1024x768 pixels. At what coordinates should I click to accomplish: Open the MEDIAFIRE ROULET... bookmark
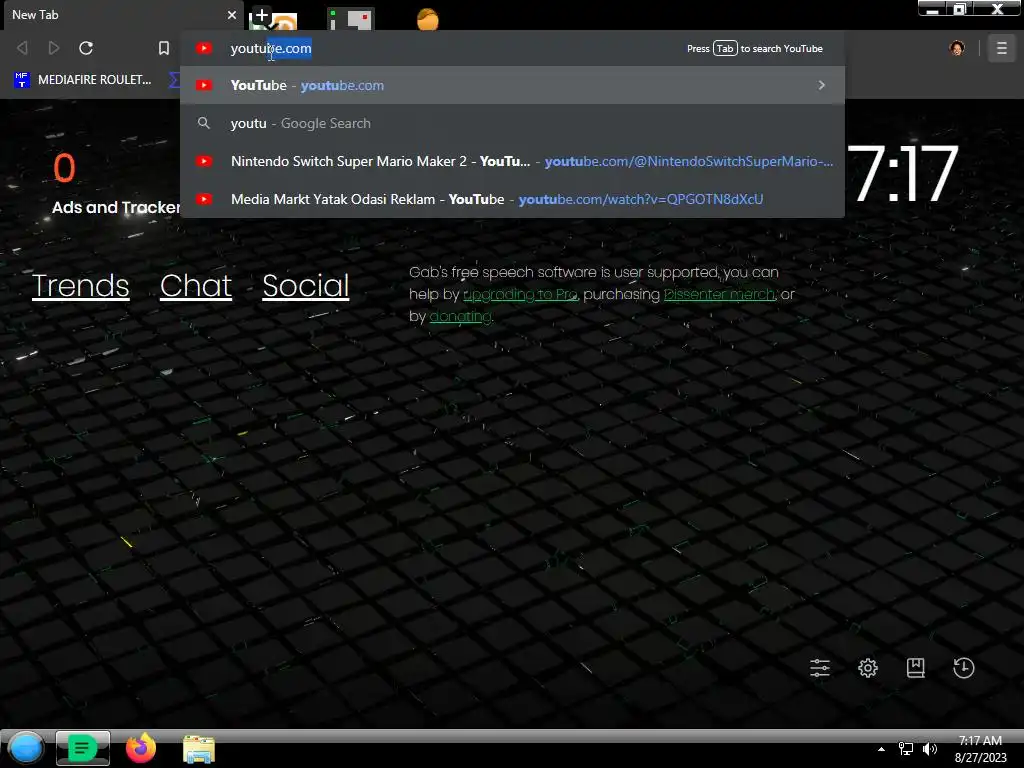click(x=83, y=80)
